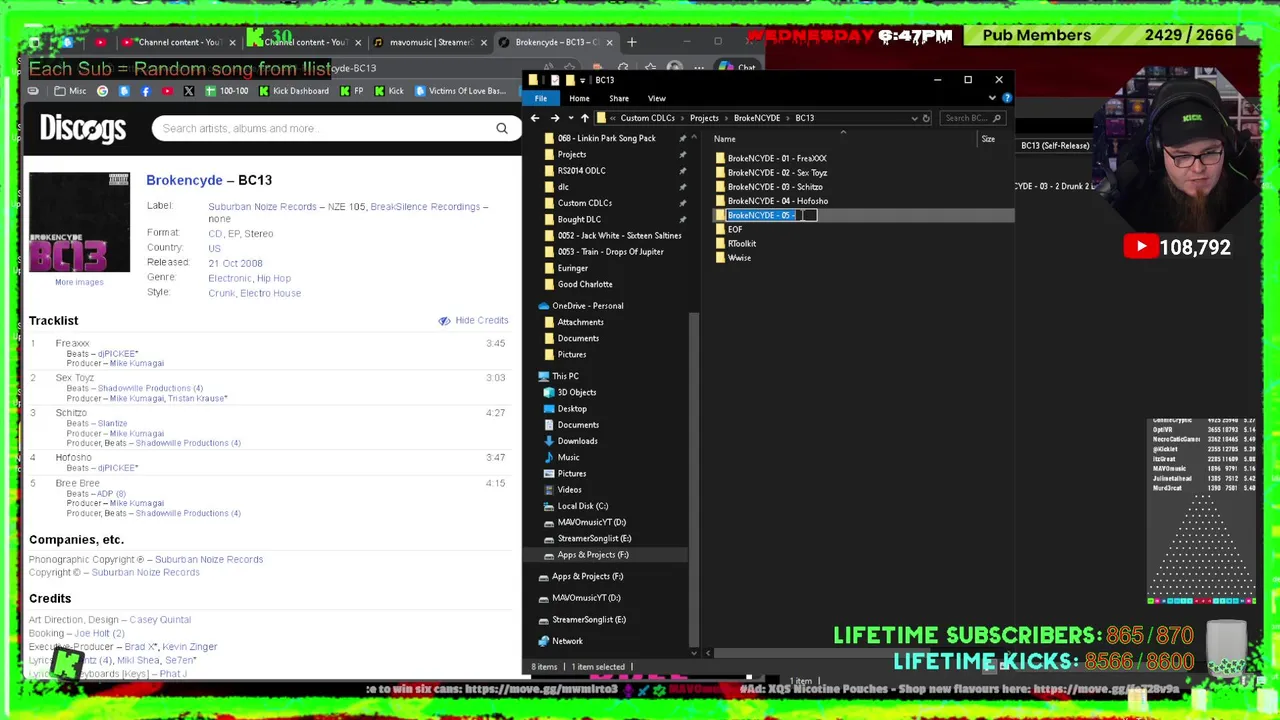Open the Home ribbon tab
1280x720 pixels.
[x=579, y=98]
